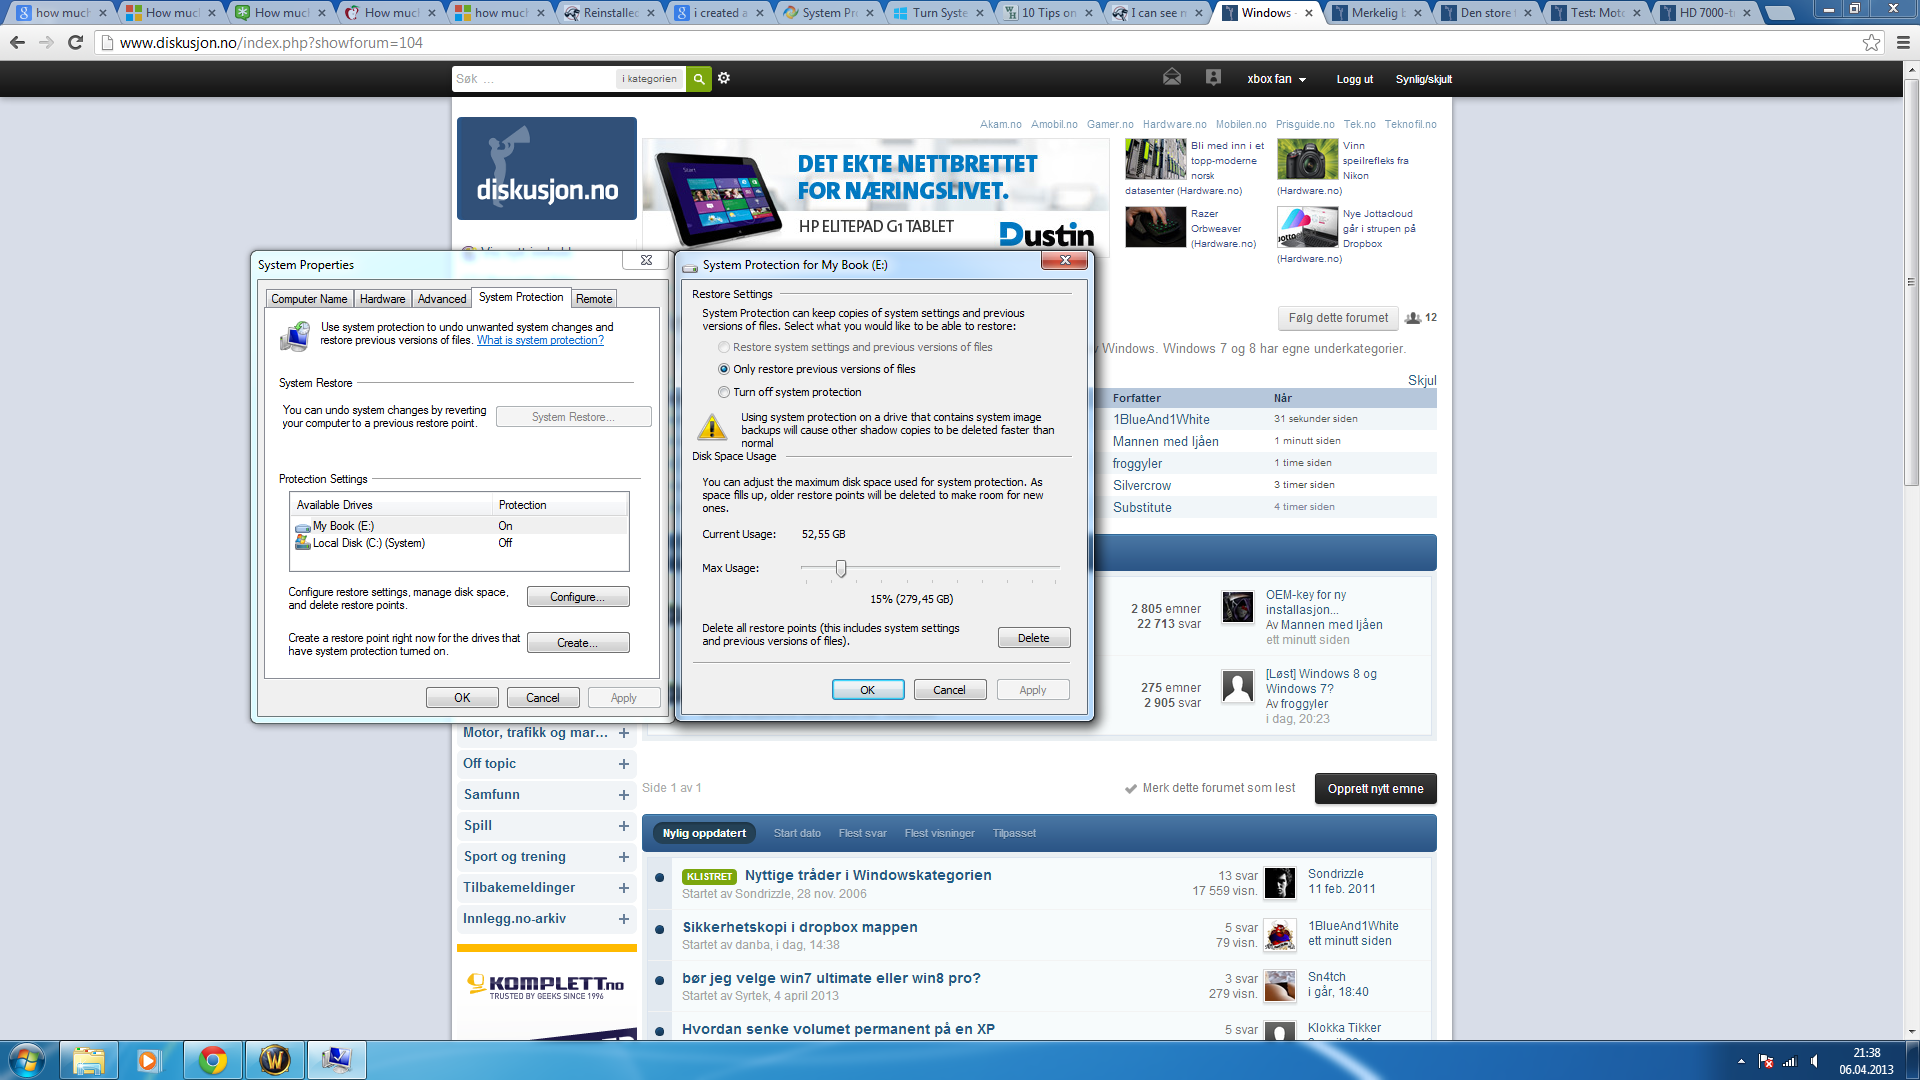Click the diskusjon.no logo
The height and width of the screenshot is (1080, 1920).
(547, 168)
